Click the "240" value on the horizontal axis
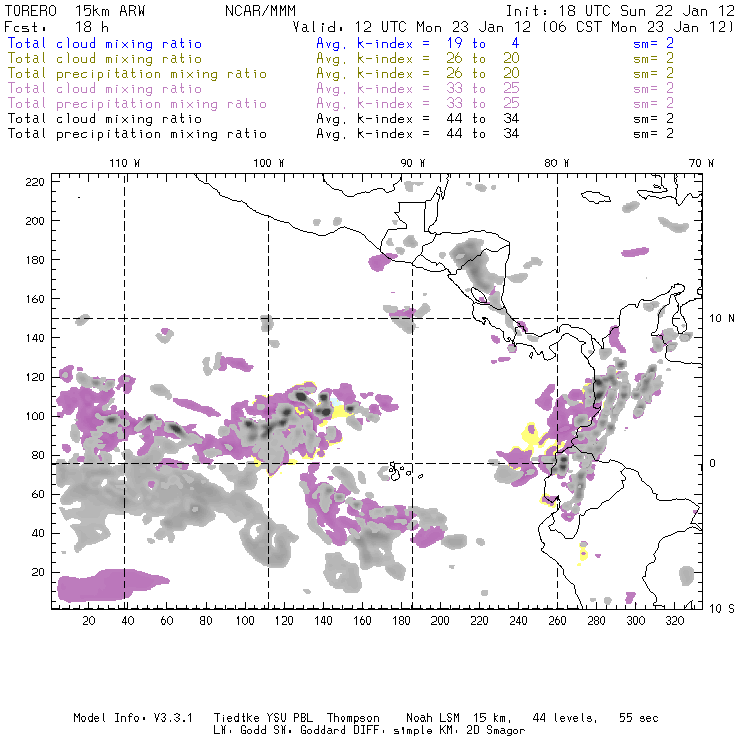The height and width of the screenshot is (740, 740). [518, 621]
